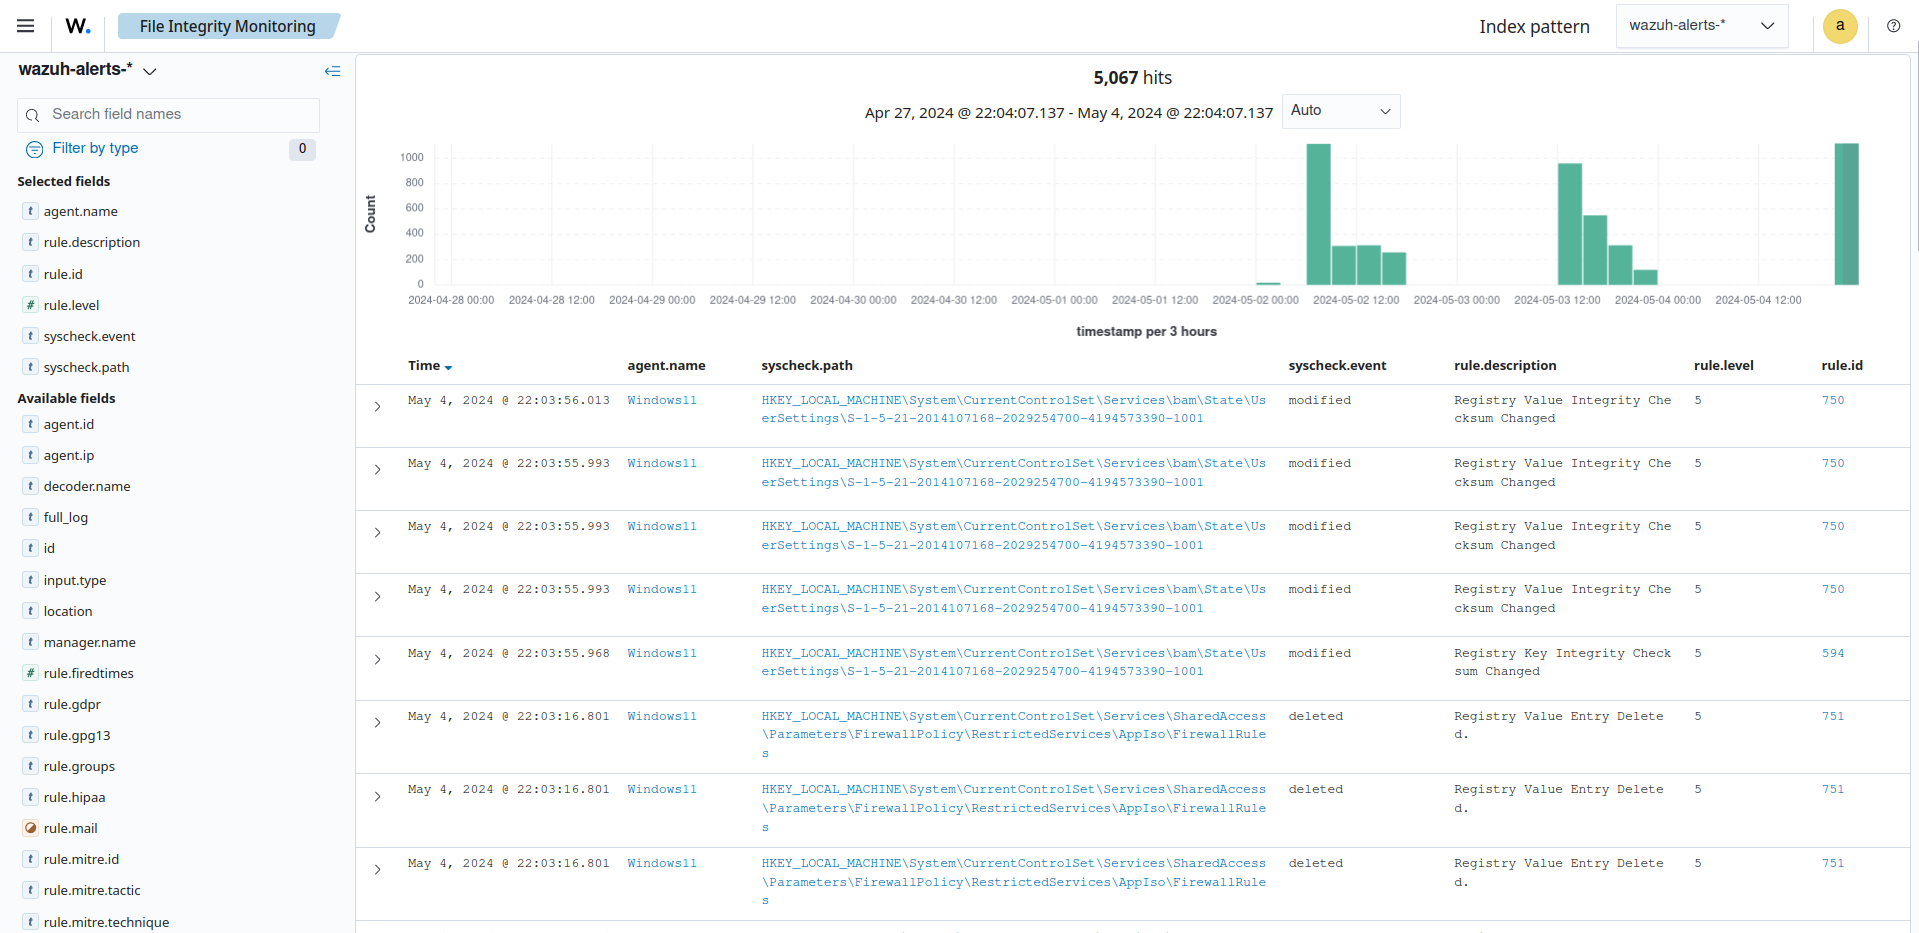Click the user avatar 'a'
Image resolution: width=1919 pixels, height=933 pixels.
click(1839, 26)
